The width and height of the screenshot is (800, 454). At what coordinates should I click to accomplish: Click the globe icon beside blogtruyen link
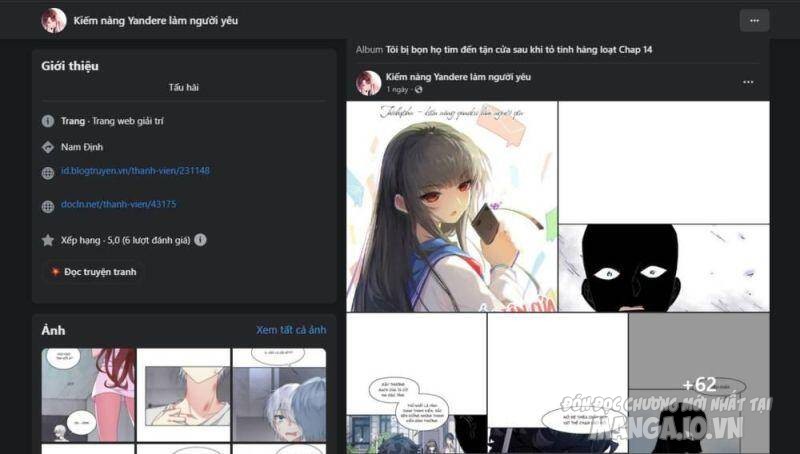(x=48, y=173)
